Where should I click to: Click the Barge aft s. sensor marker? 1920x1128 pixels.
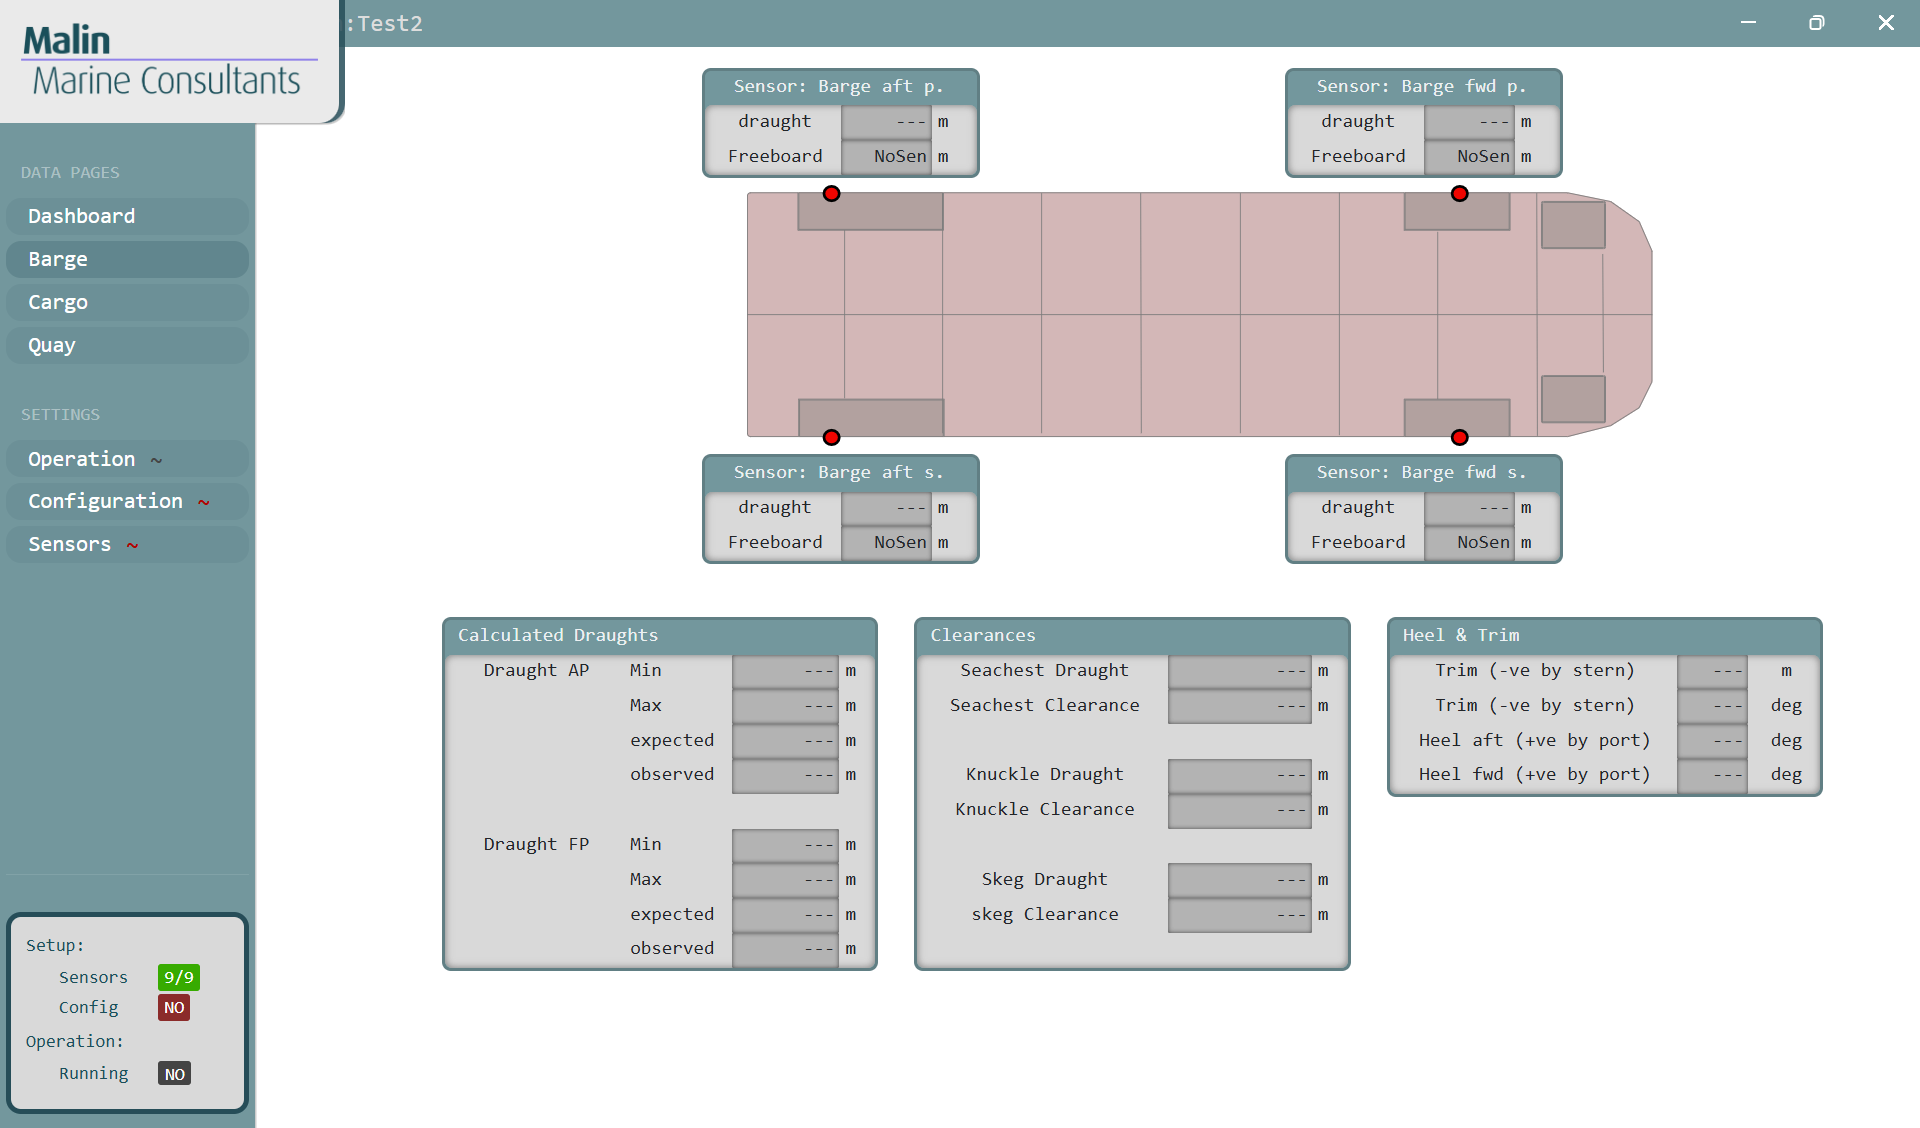tap(831, 437)
